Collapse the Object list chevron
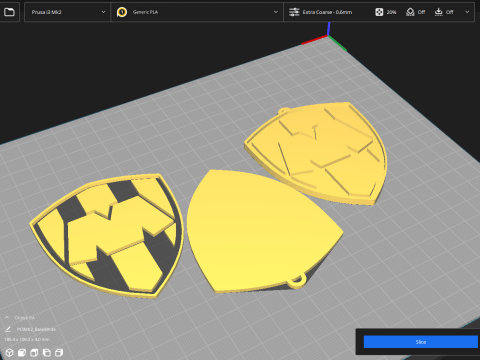The image size is (480, 360). point(7,317)
